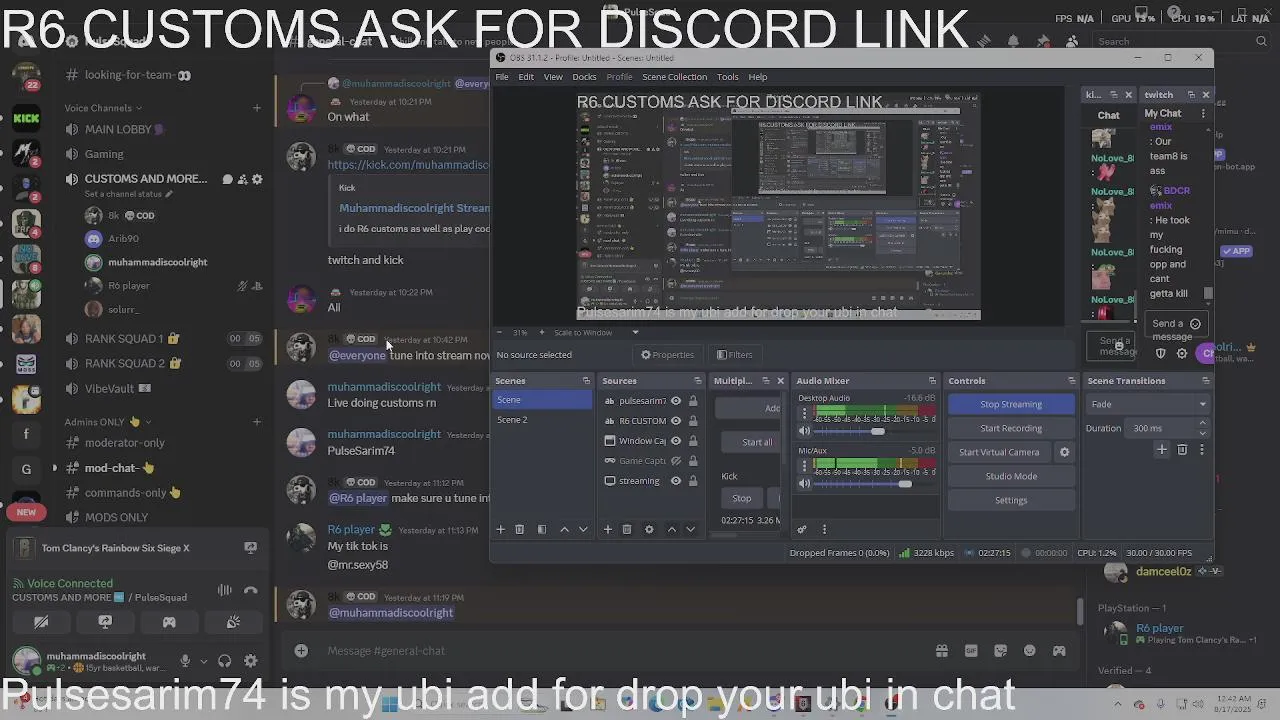Move scene down in Scenes panel
Viewport: 1280px width, 720px height.
pyautogui.click(x=583, y=529)
